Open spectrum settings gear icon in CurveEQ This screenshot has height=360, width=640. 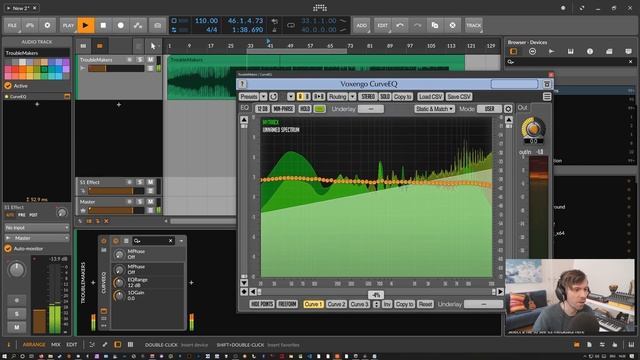coord(508,109)
